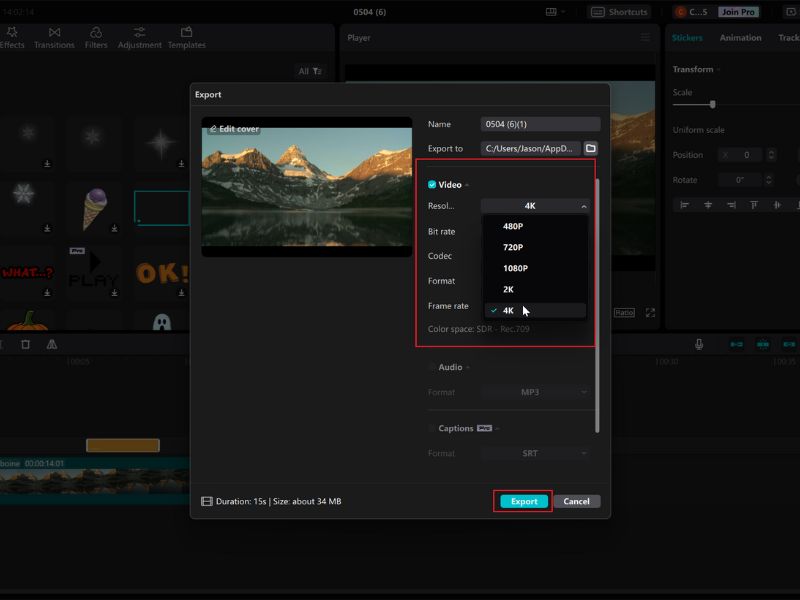Screen dimensions: 800x600
Task: Click the Export to path field
Action: tap(531, 148)
